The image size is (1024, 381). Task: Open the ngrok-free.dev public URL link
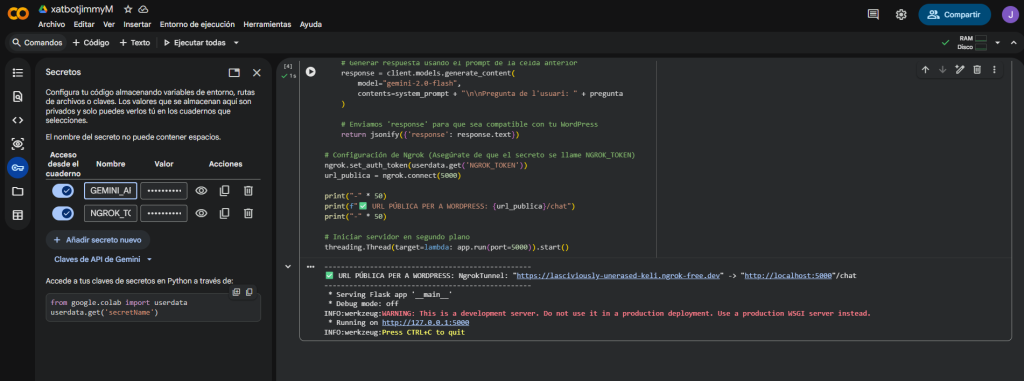click(x=619, y=276)
